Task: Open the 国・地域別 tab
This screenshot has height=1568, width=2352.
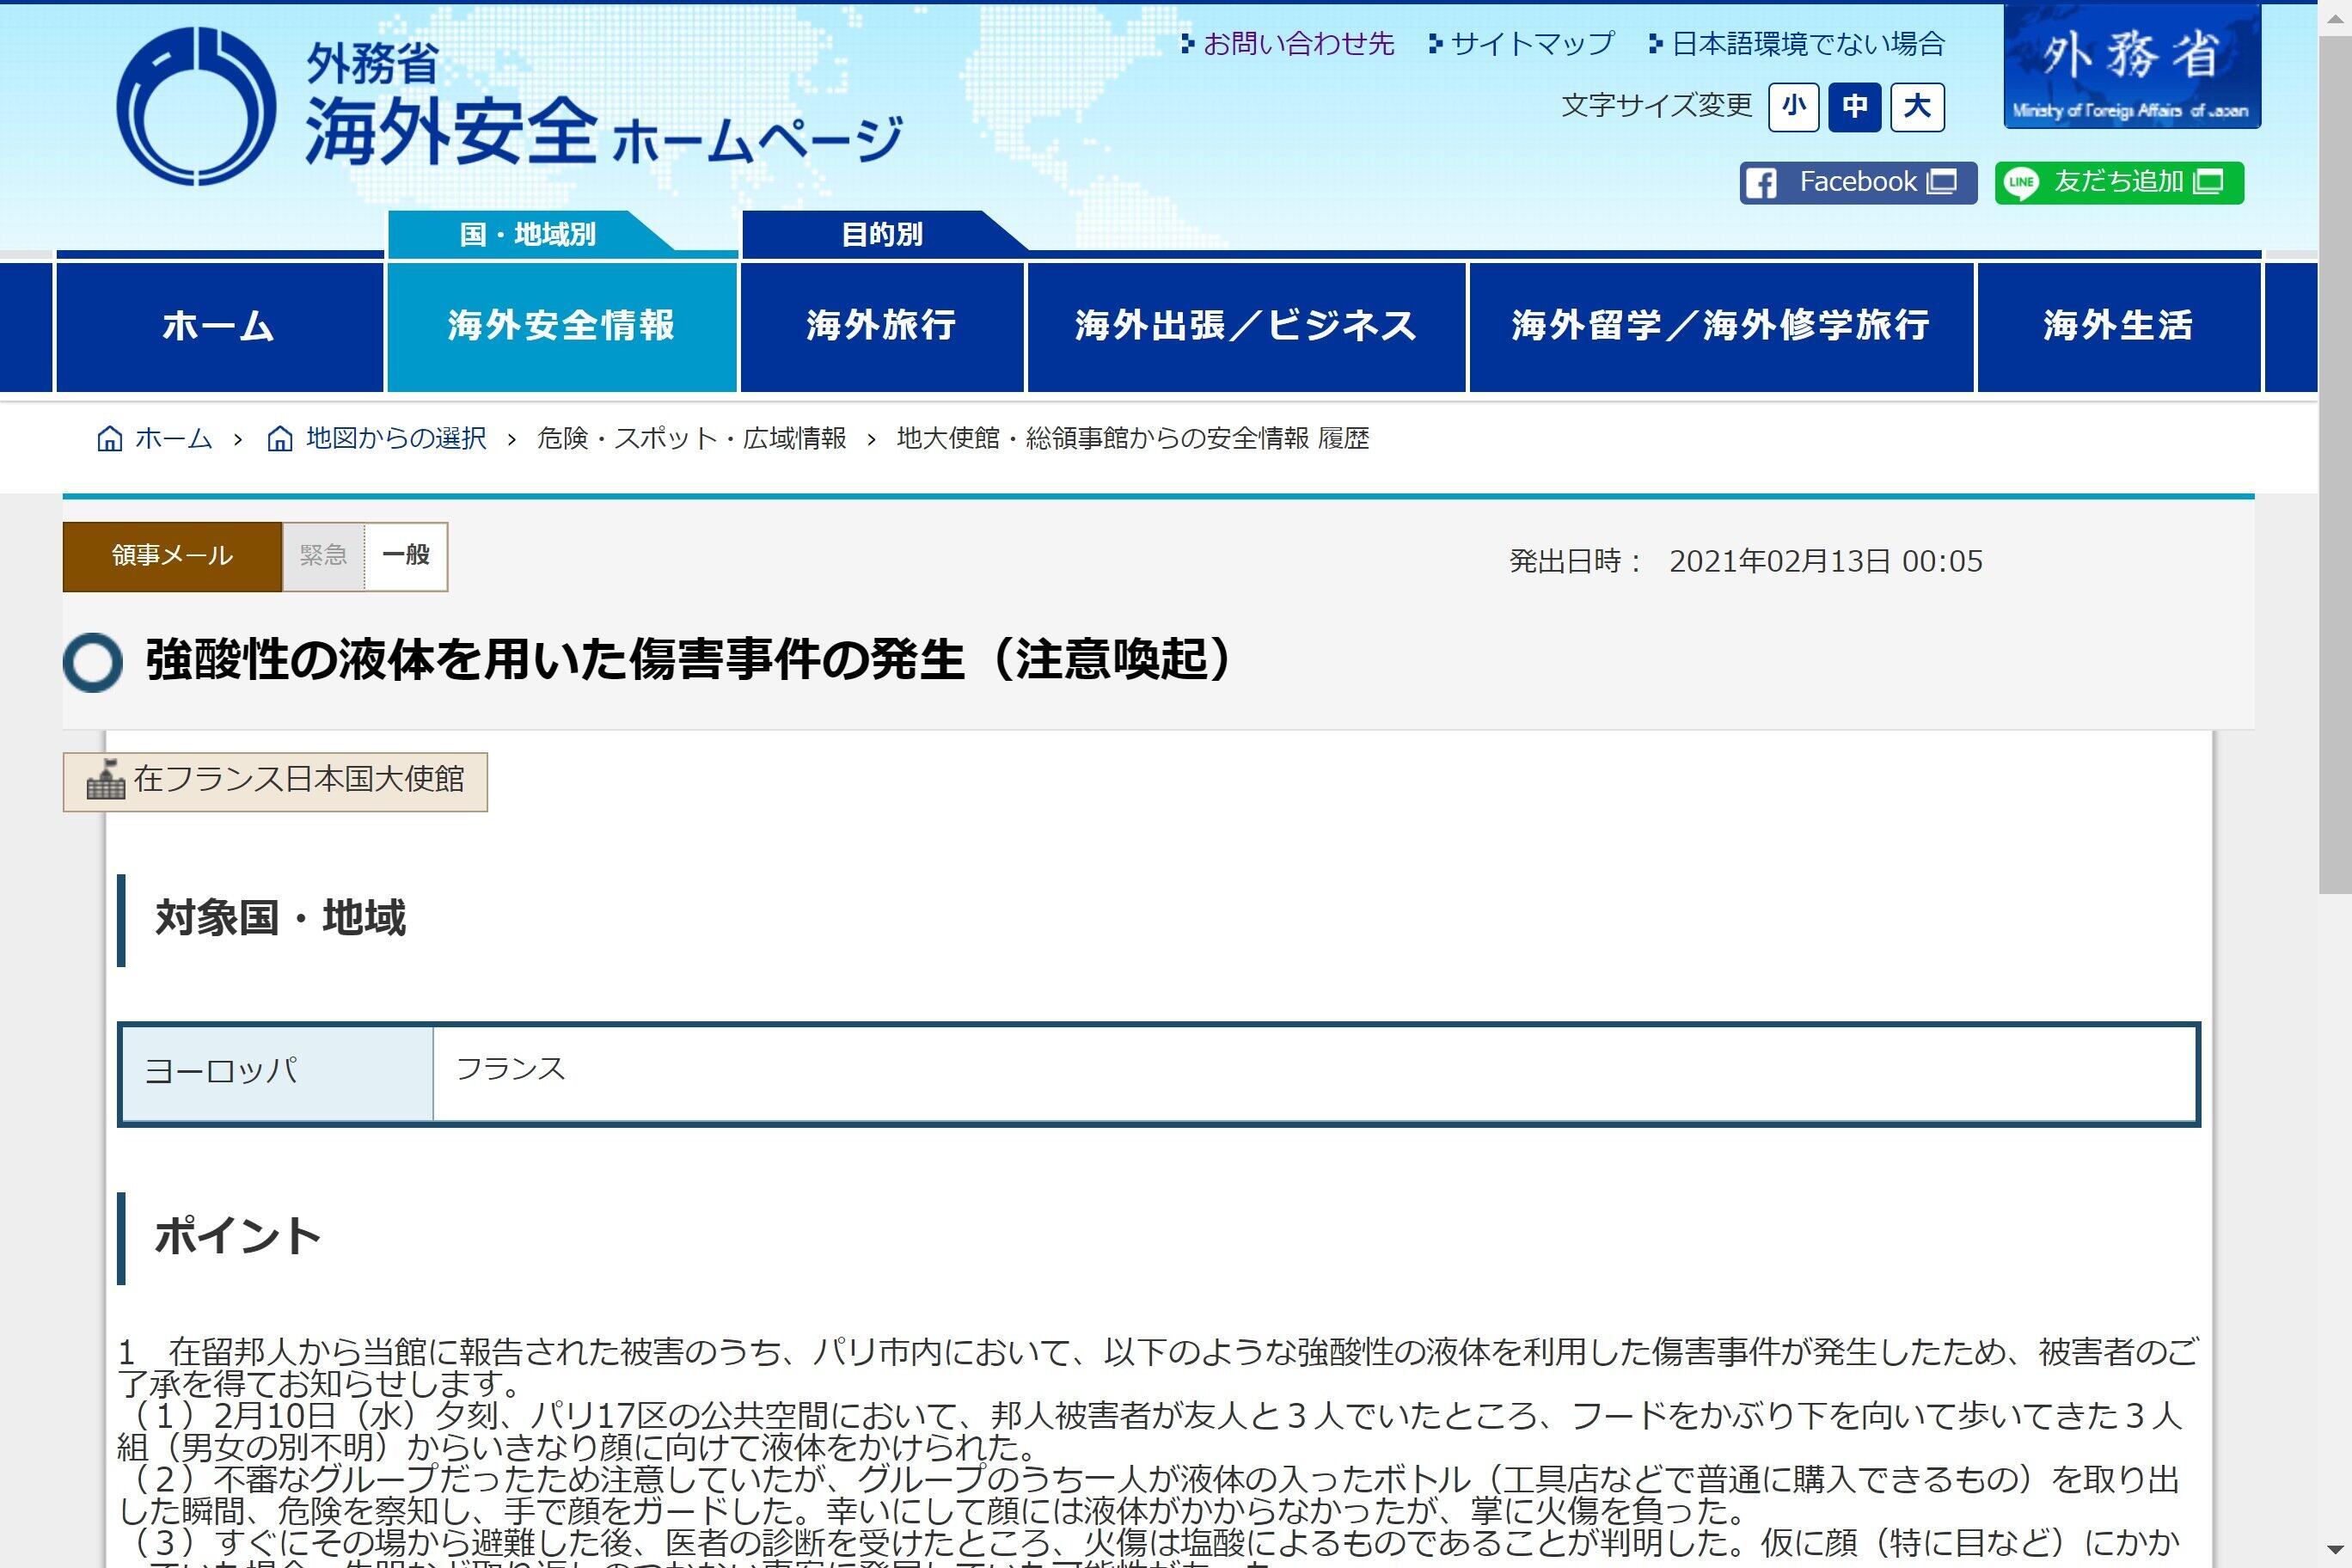Action: [x=528, y=234]
